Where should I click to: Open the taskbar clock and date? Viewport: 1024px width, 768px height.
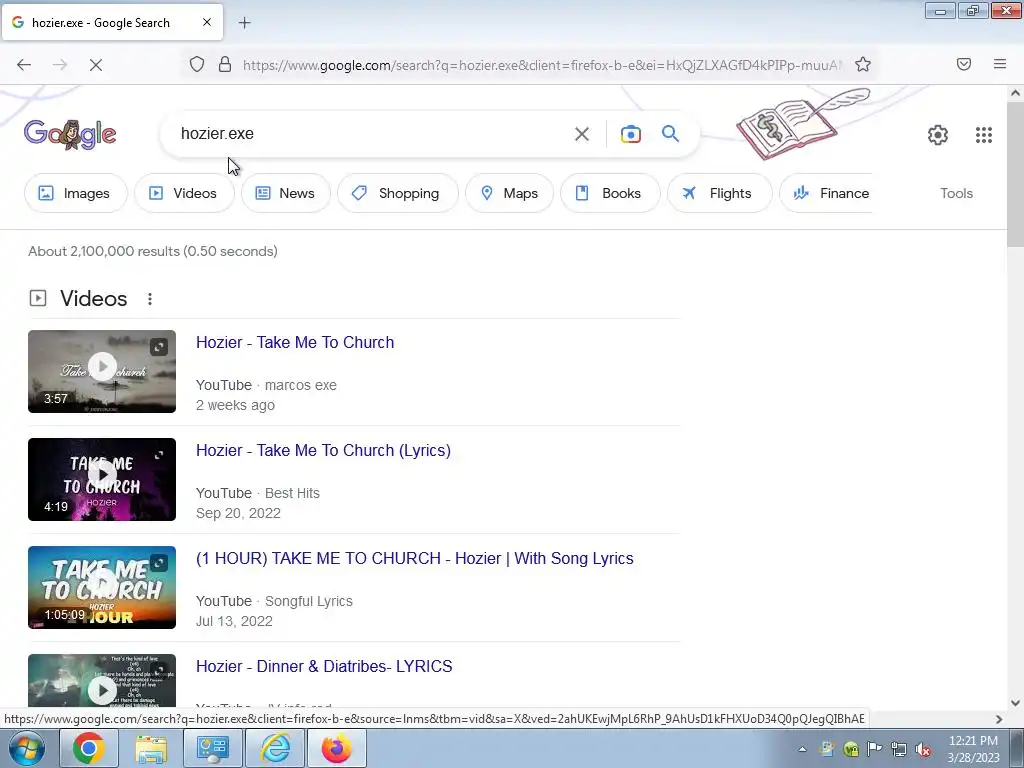point(973,749)
